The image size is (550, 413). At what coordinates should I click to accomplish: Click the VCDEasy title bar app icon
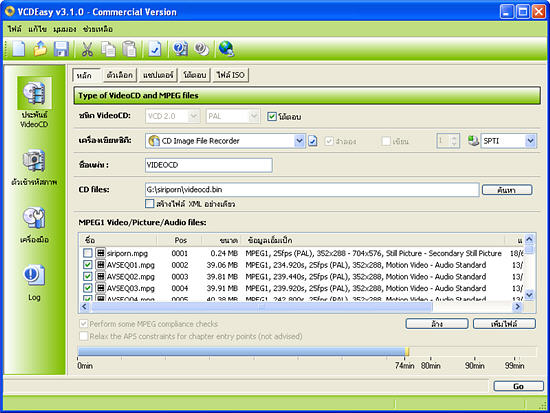10,12
